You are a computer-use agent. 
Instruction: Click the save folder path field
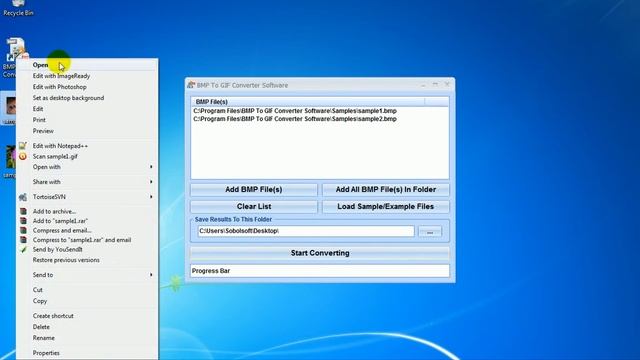pyautogui.click(x=306, y=231)
